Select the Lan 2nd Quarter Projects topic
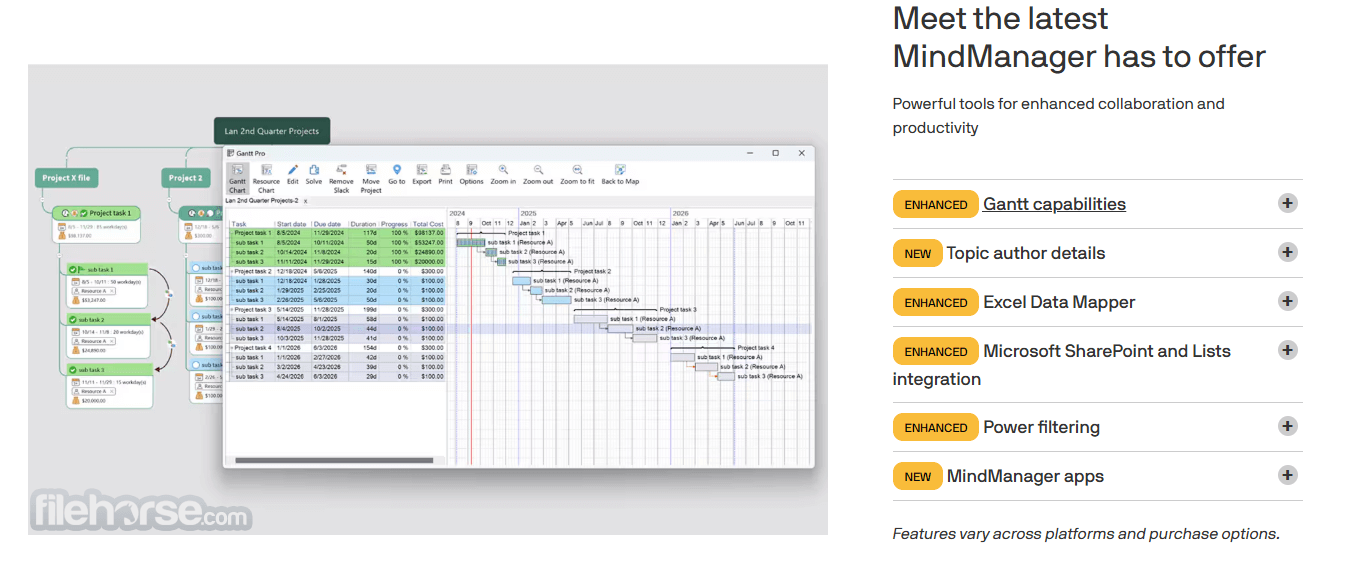Image resolution: width=1350 pixels, height=561 pixels. point(272,131)
